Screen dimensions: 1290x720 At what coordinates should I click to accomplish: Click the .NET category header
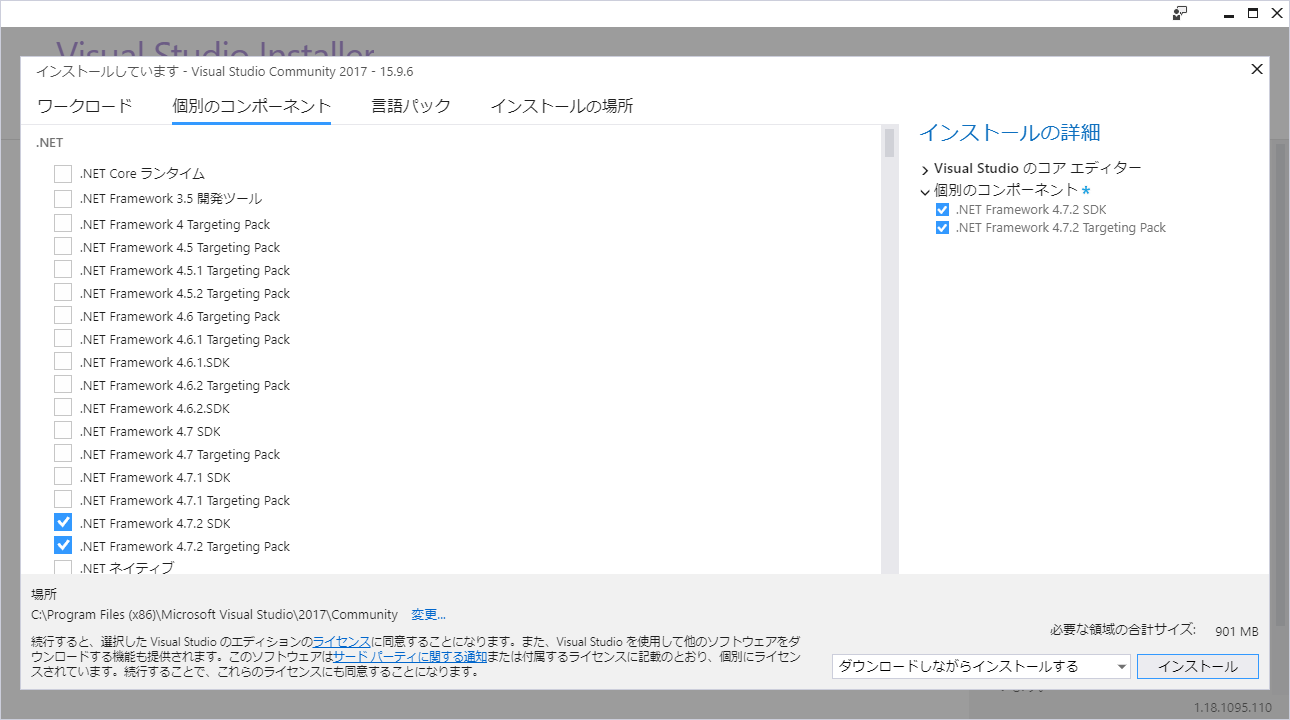[49, 143]
